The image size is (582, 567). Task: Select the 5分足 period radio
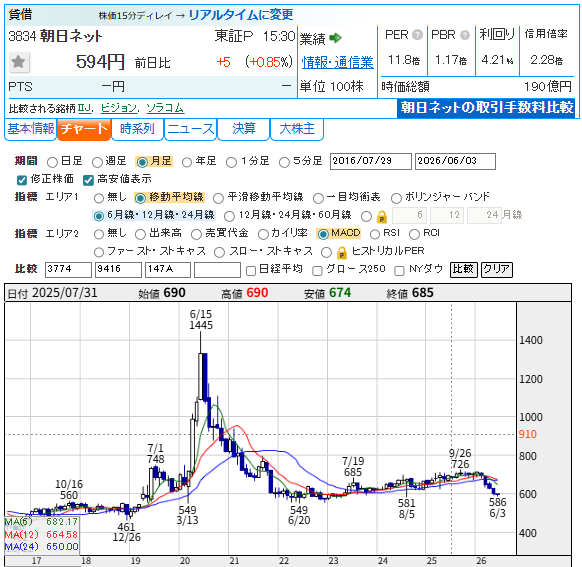coord(284,162)
